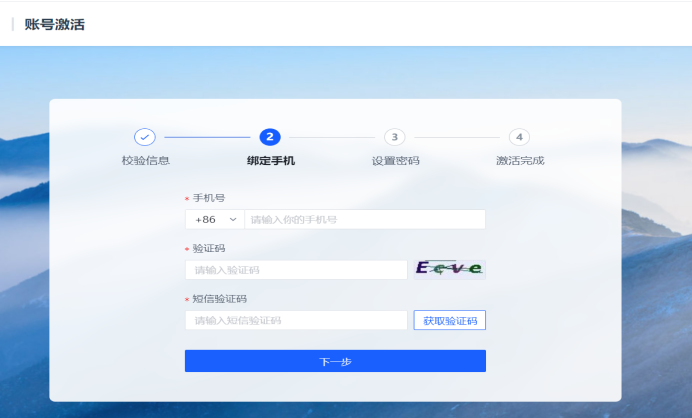The width and height of the screenshot is (692, 418).
Task: Refresh the captcha image
Action: pos(449,269)
